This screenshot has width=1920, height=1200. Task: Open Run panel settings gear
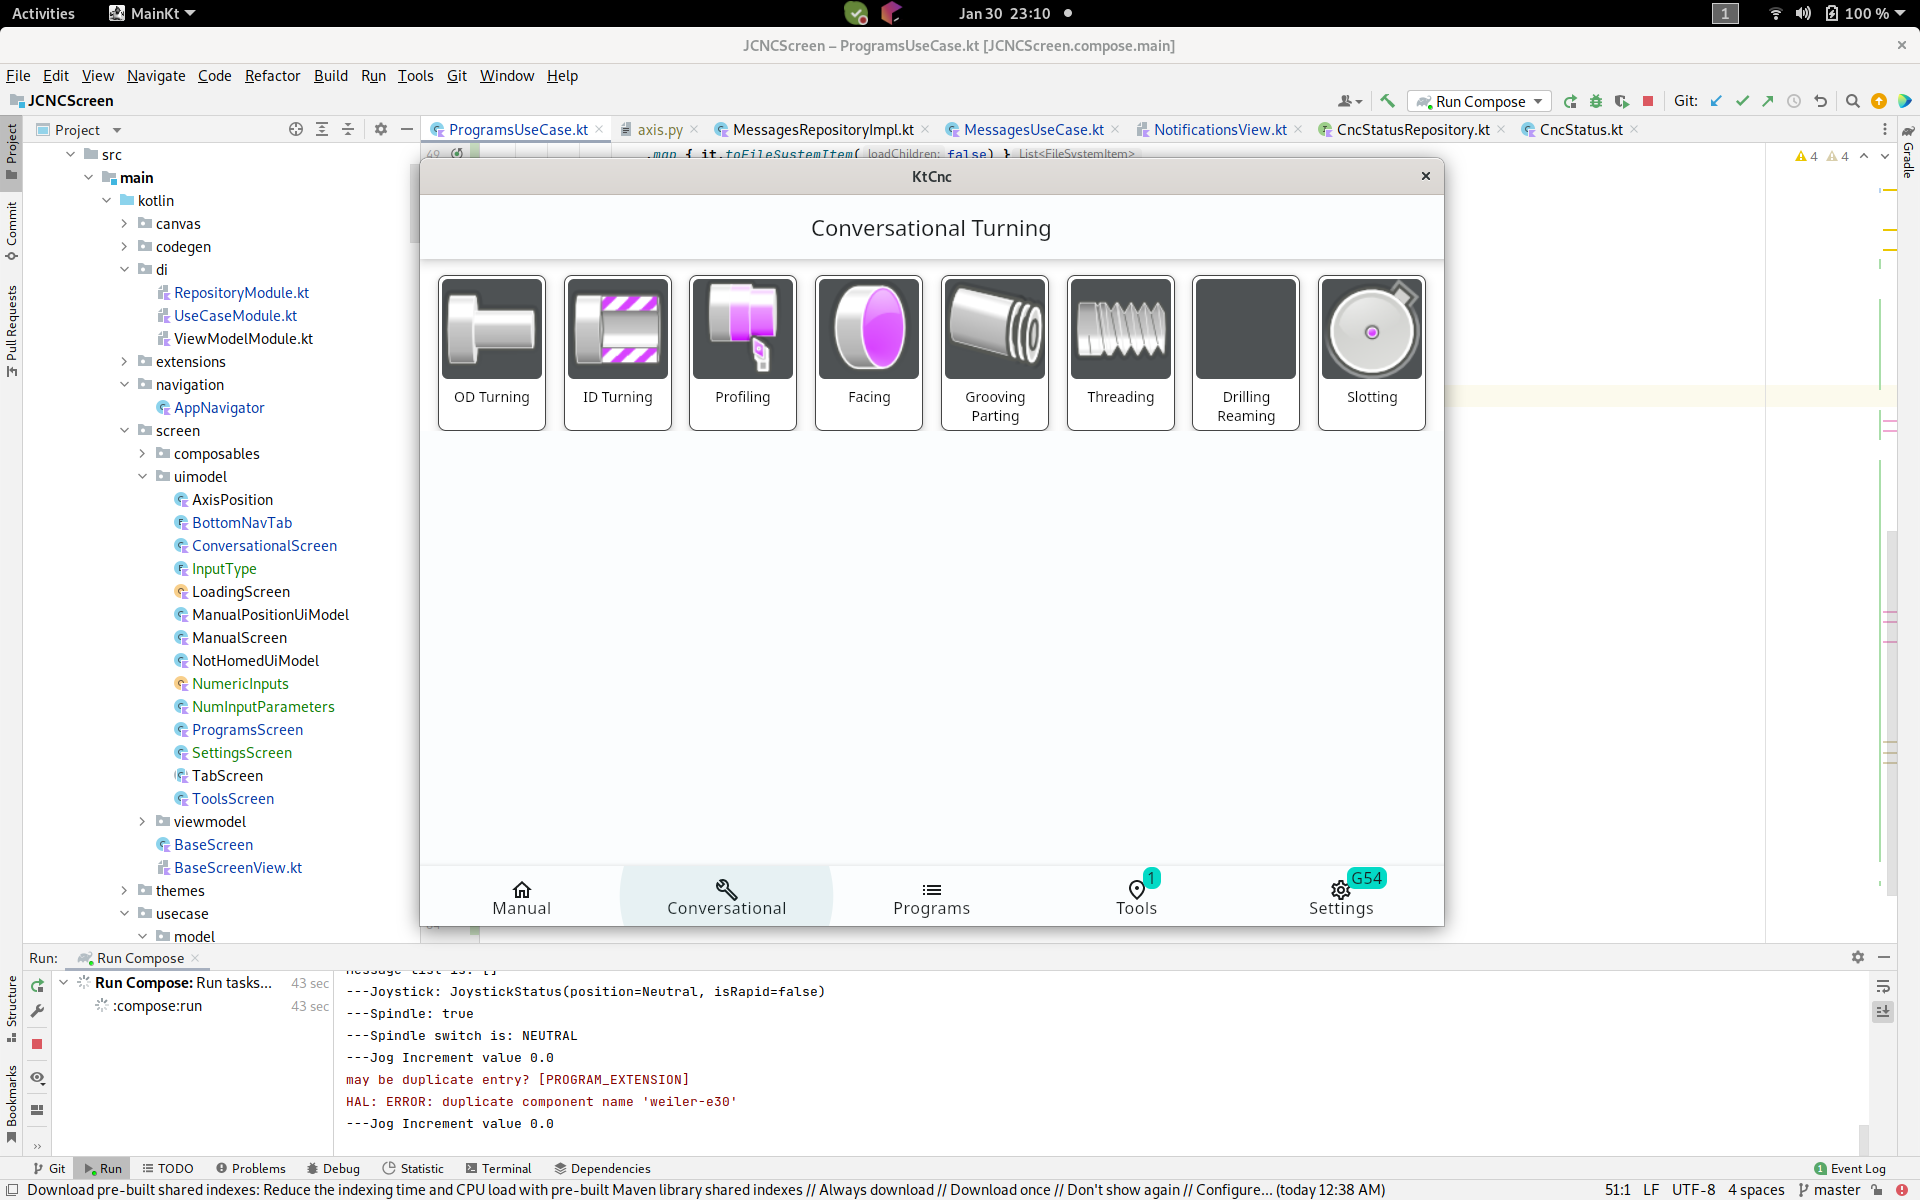coord(1858,958)
